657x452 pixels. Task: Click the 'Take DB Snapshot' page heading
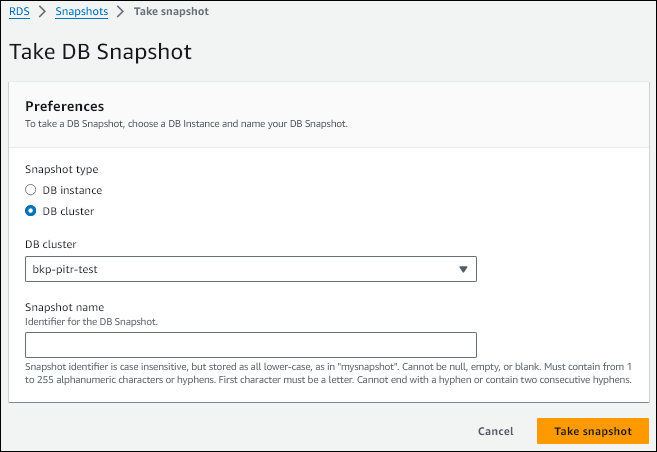pos(100,50)
